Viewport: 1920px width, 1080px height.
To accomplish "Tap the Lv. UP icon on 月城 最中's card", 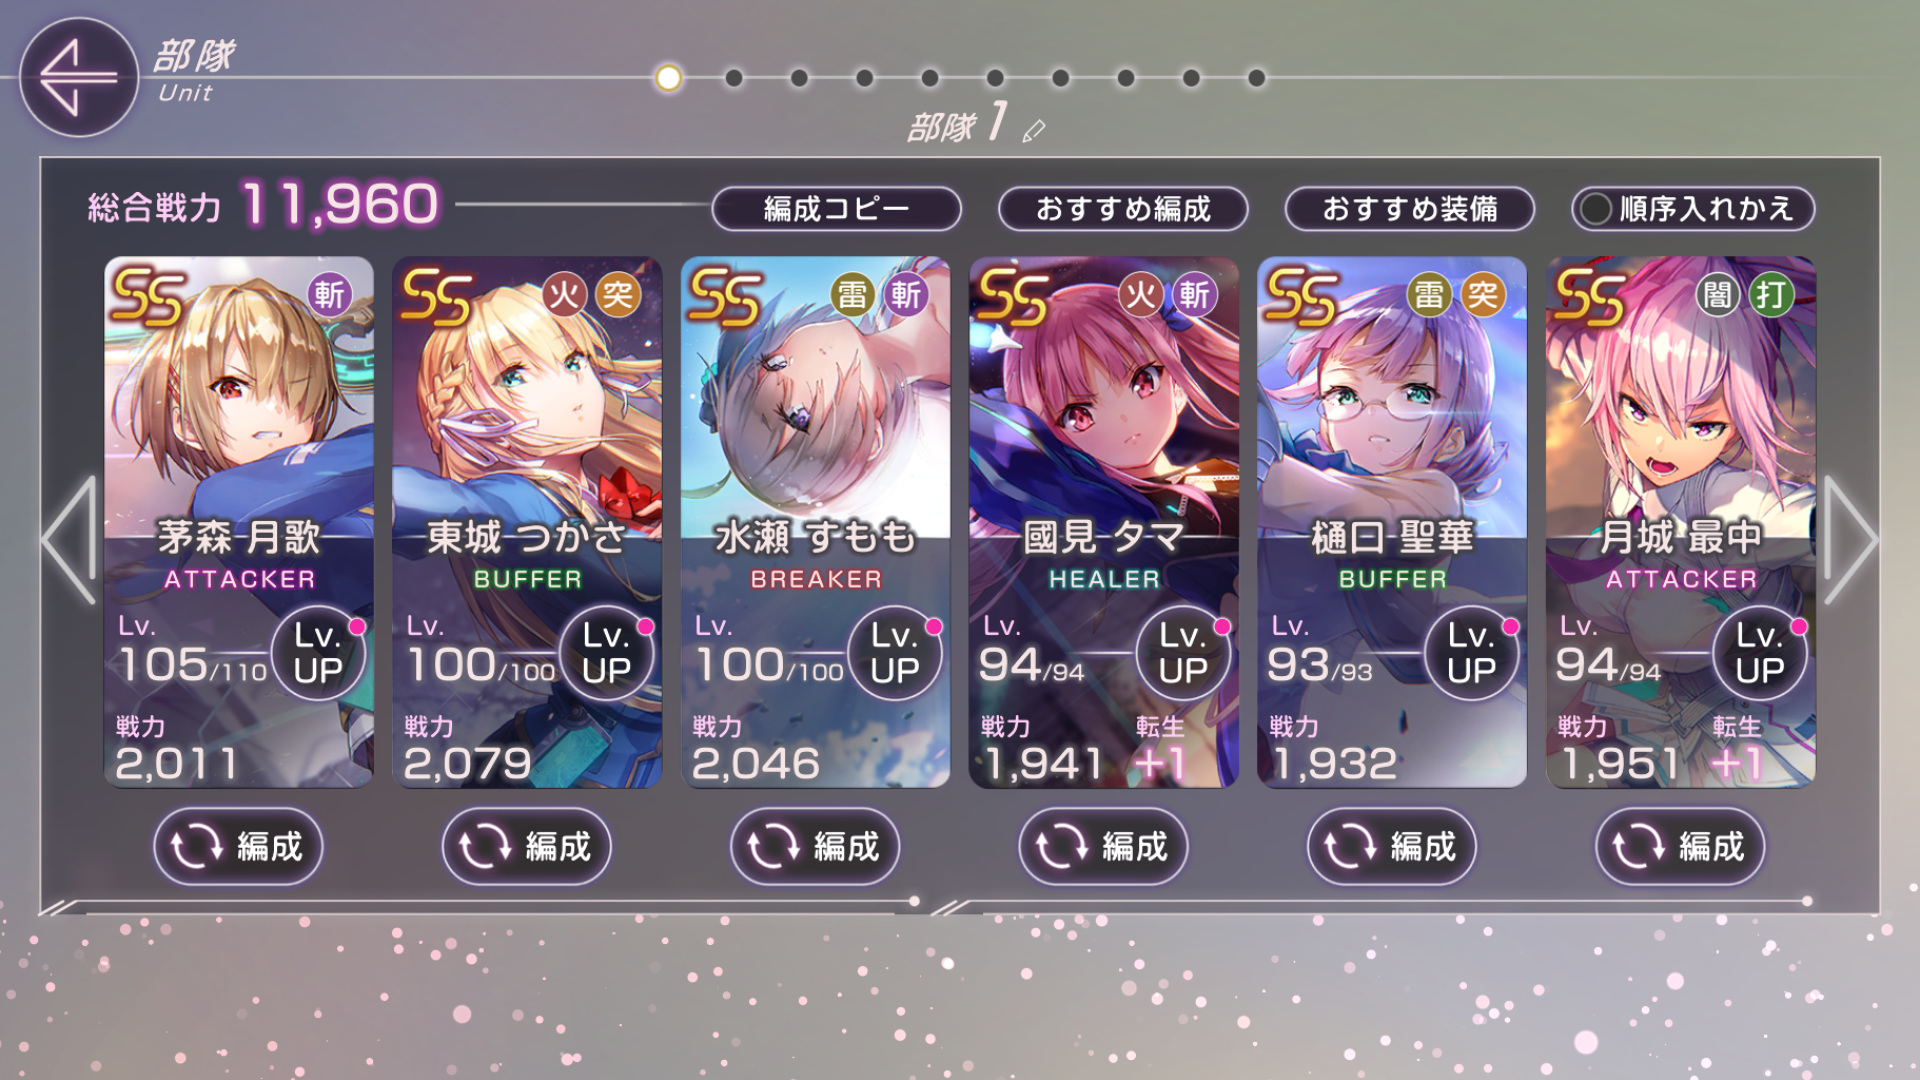I will (x=1760, y=652).
